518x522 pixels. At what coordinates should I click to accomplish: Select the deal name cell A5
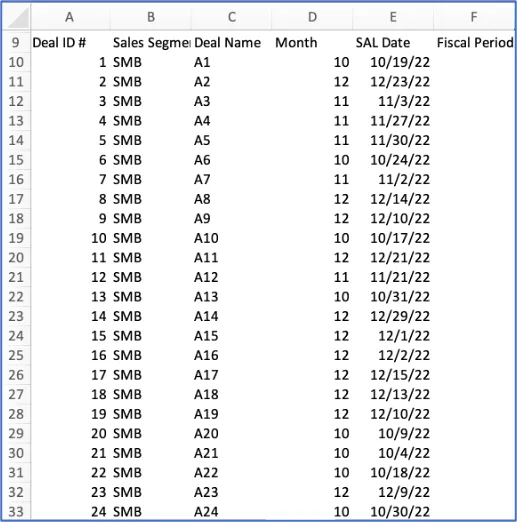[232, 140]
